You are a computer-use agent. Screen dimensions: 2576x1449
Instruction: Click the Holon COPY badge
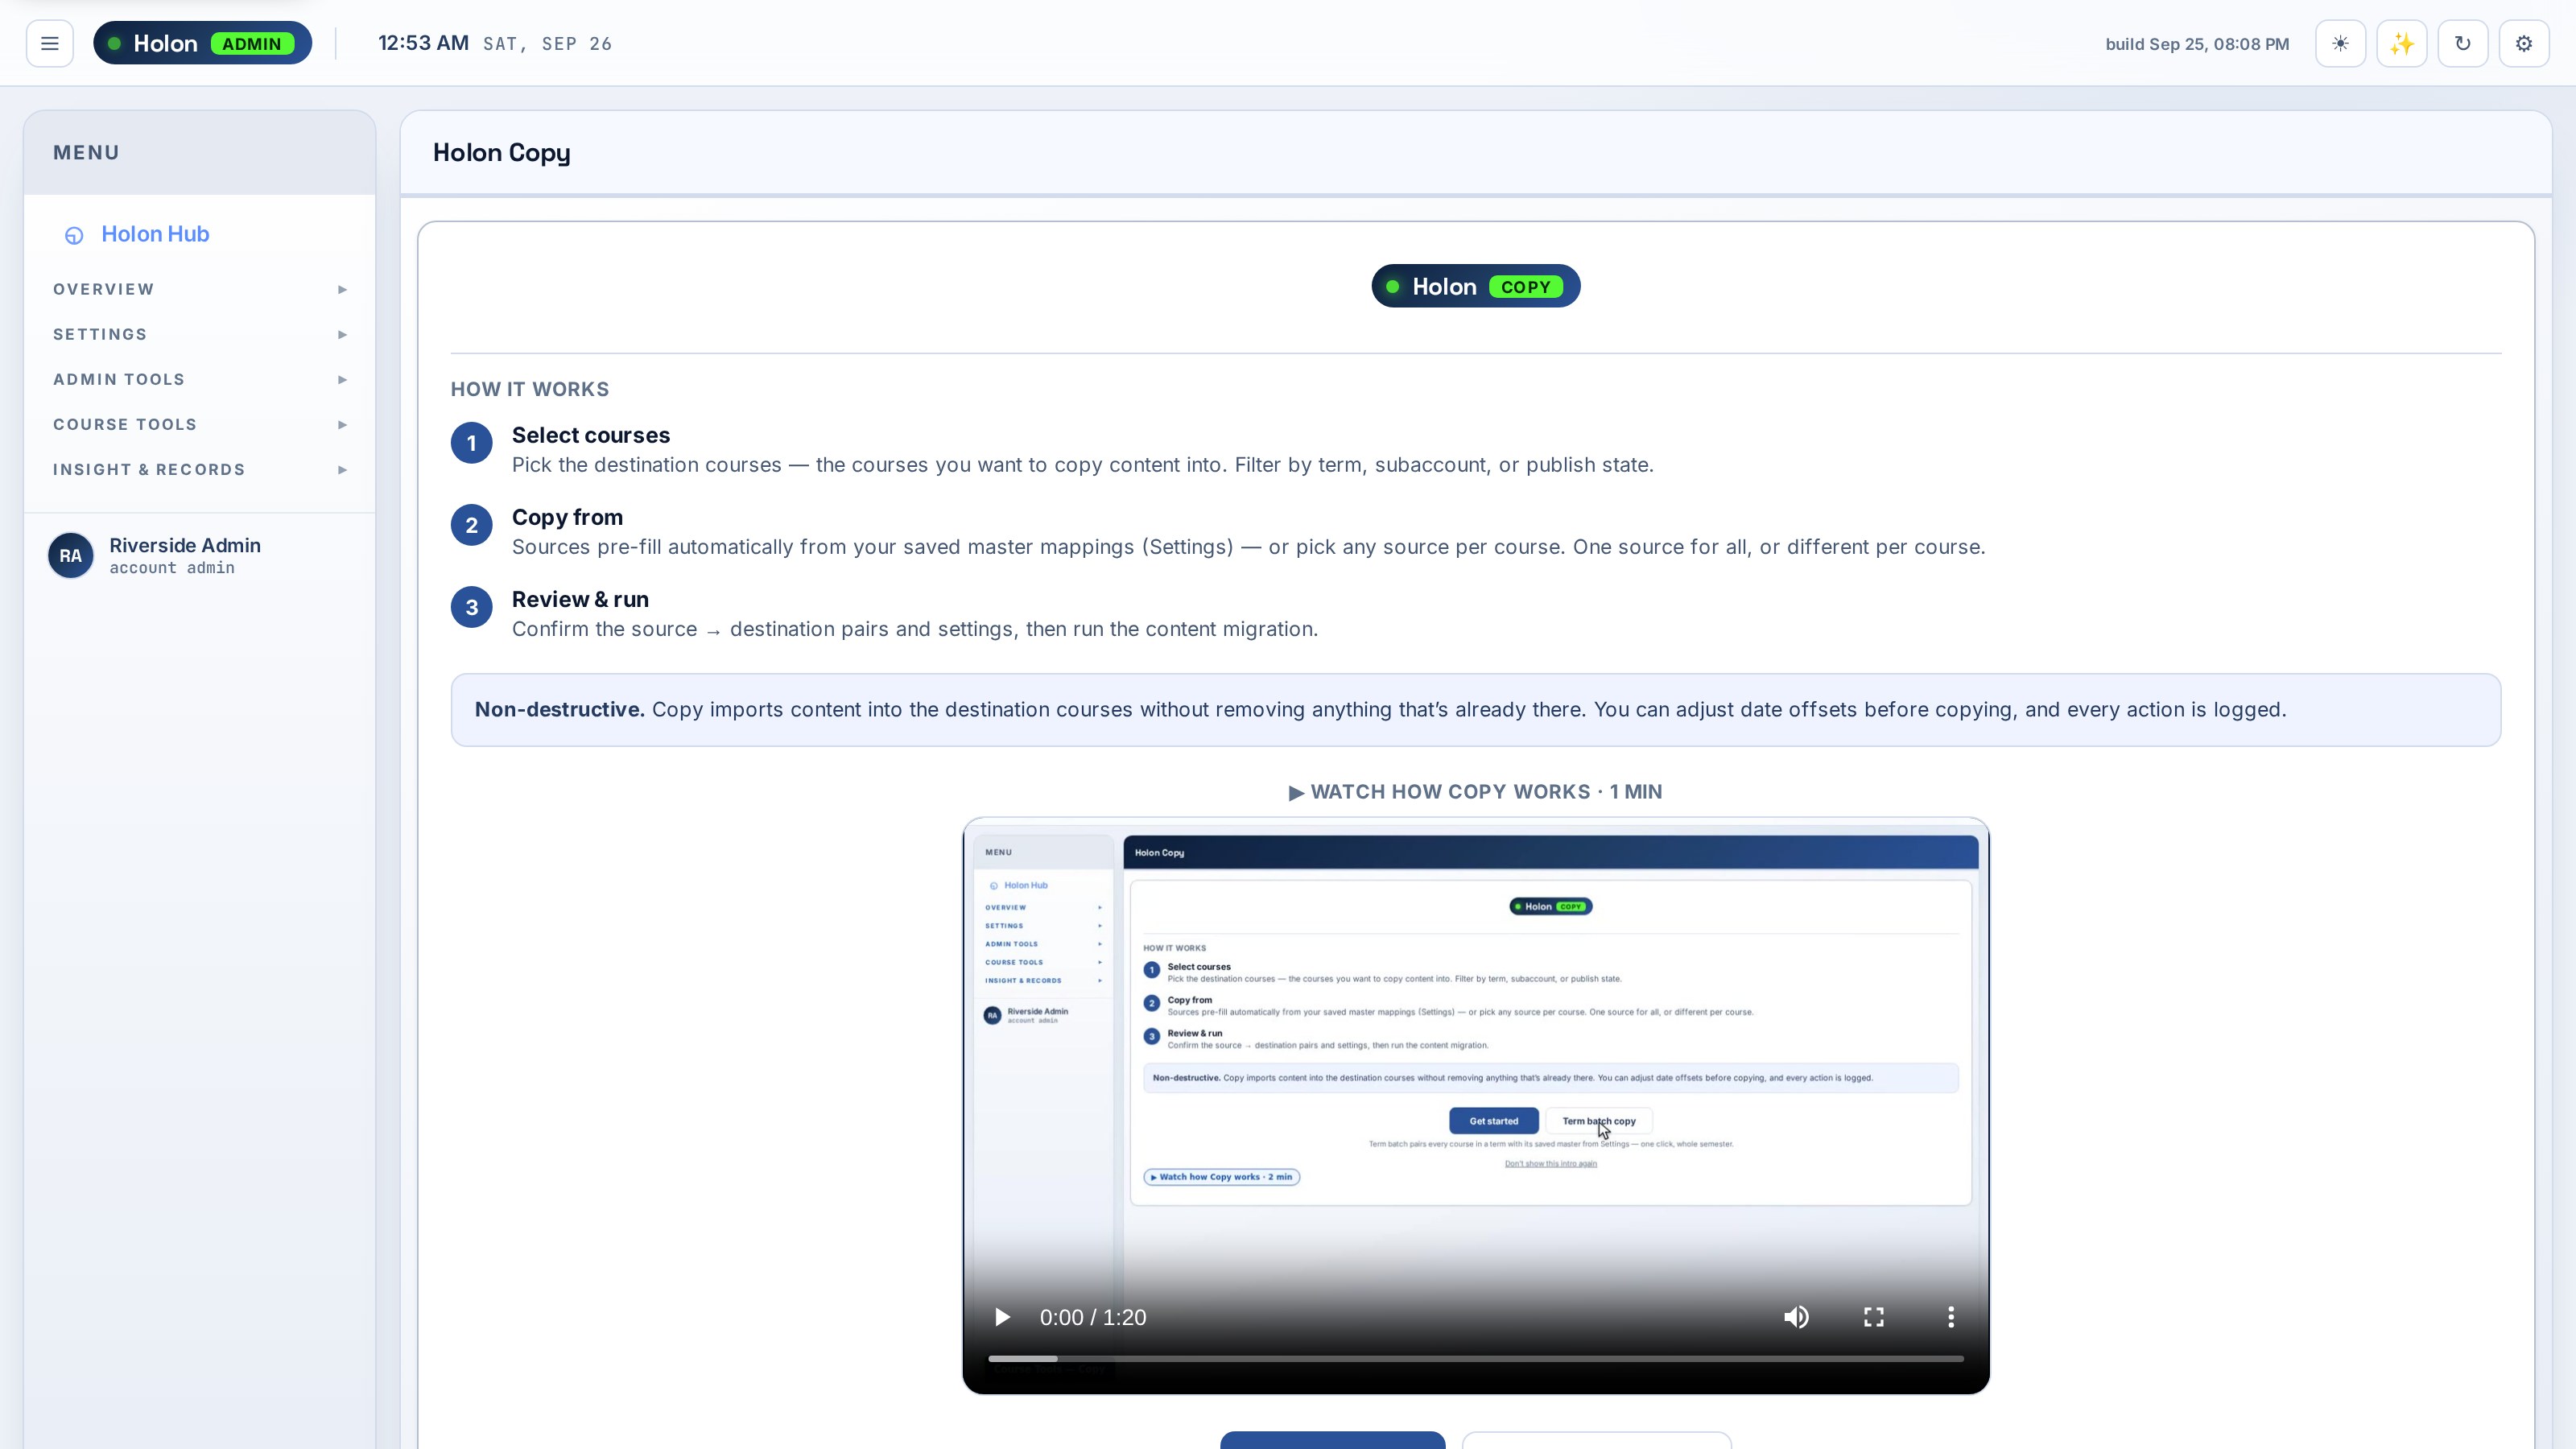pos(1476,286)
